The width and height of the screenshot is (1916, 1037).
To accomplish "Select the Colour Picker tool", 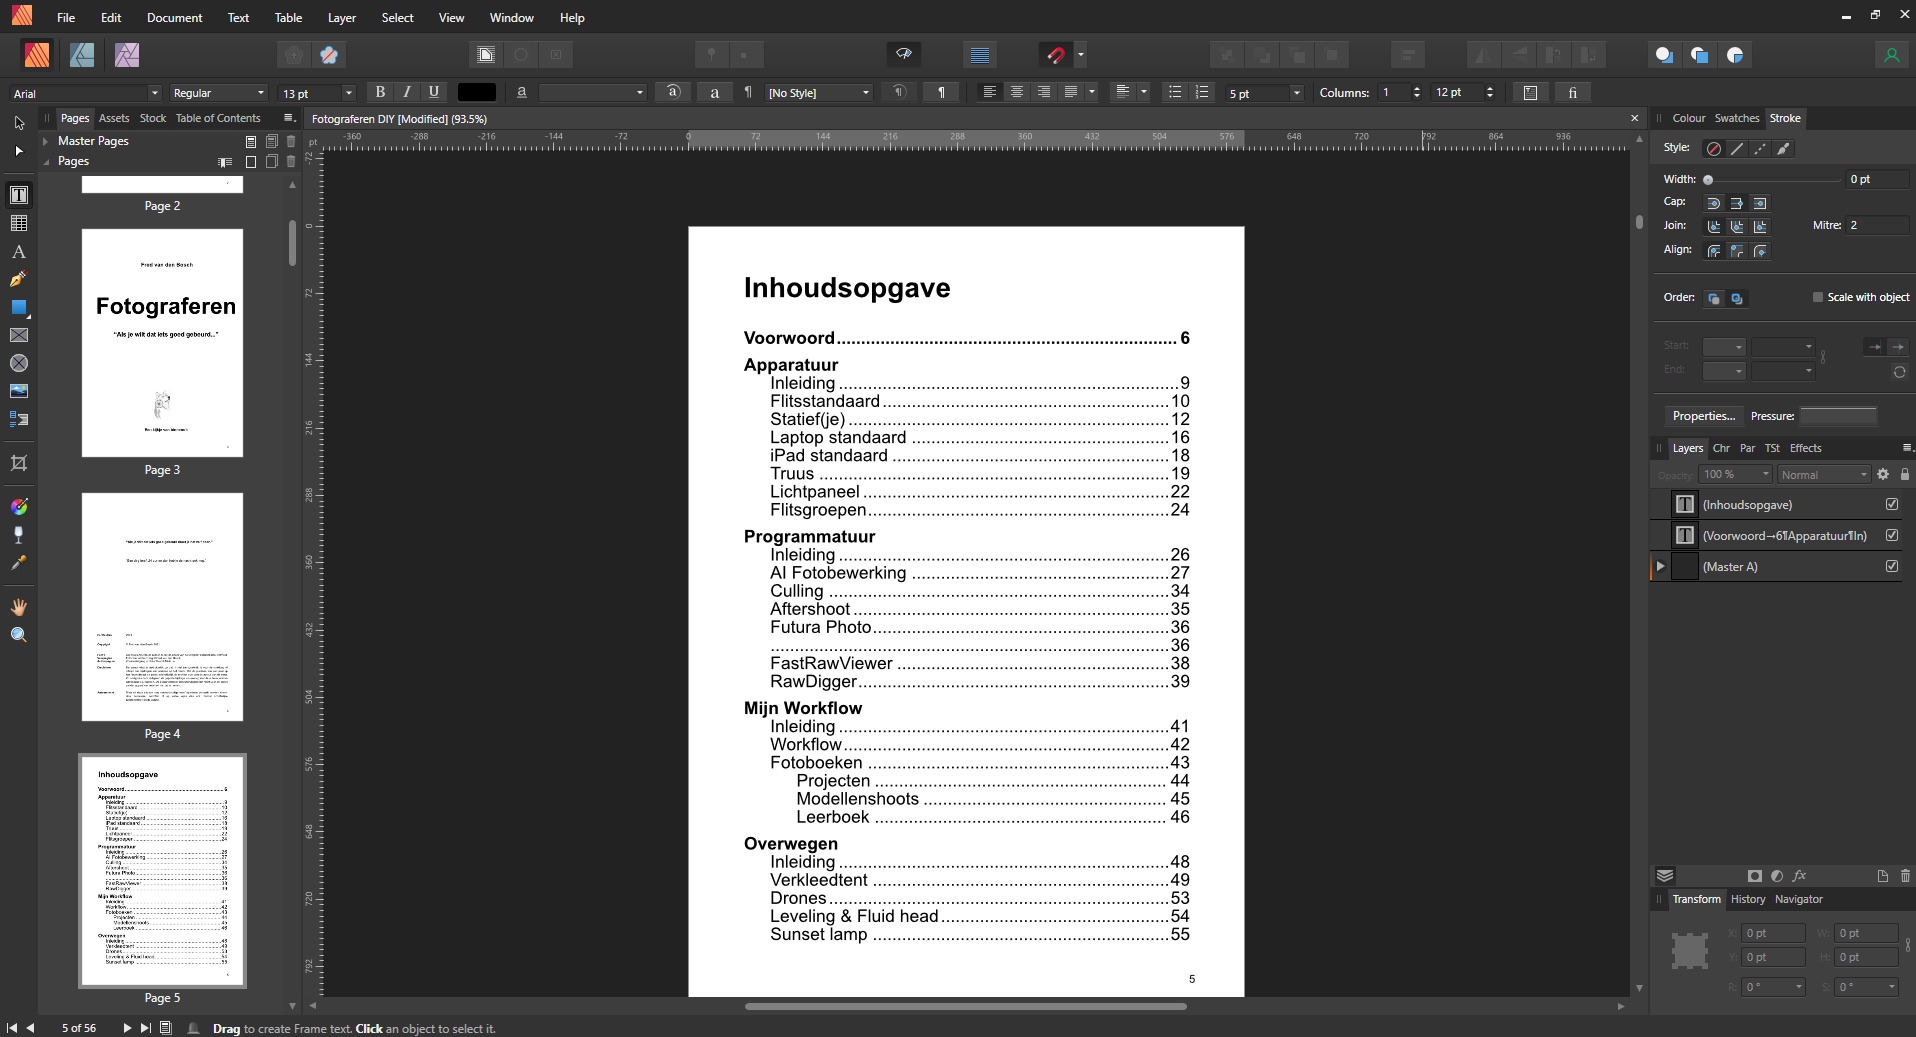I will [x=19, y=564].
